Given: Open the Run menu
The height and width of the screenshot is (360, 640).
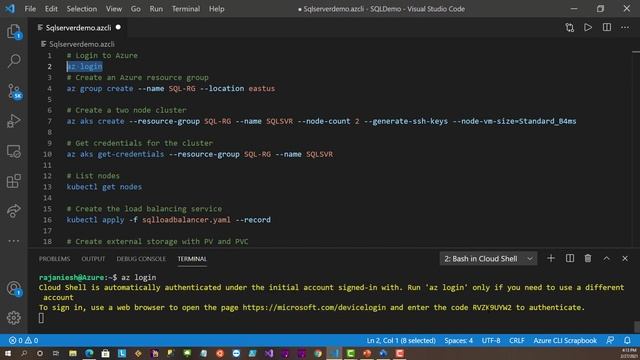Looking at the screenshot, I should click(156, 9).
